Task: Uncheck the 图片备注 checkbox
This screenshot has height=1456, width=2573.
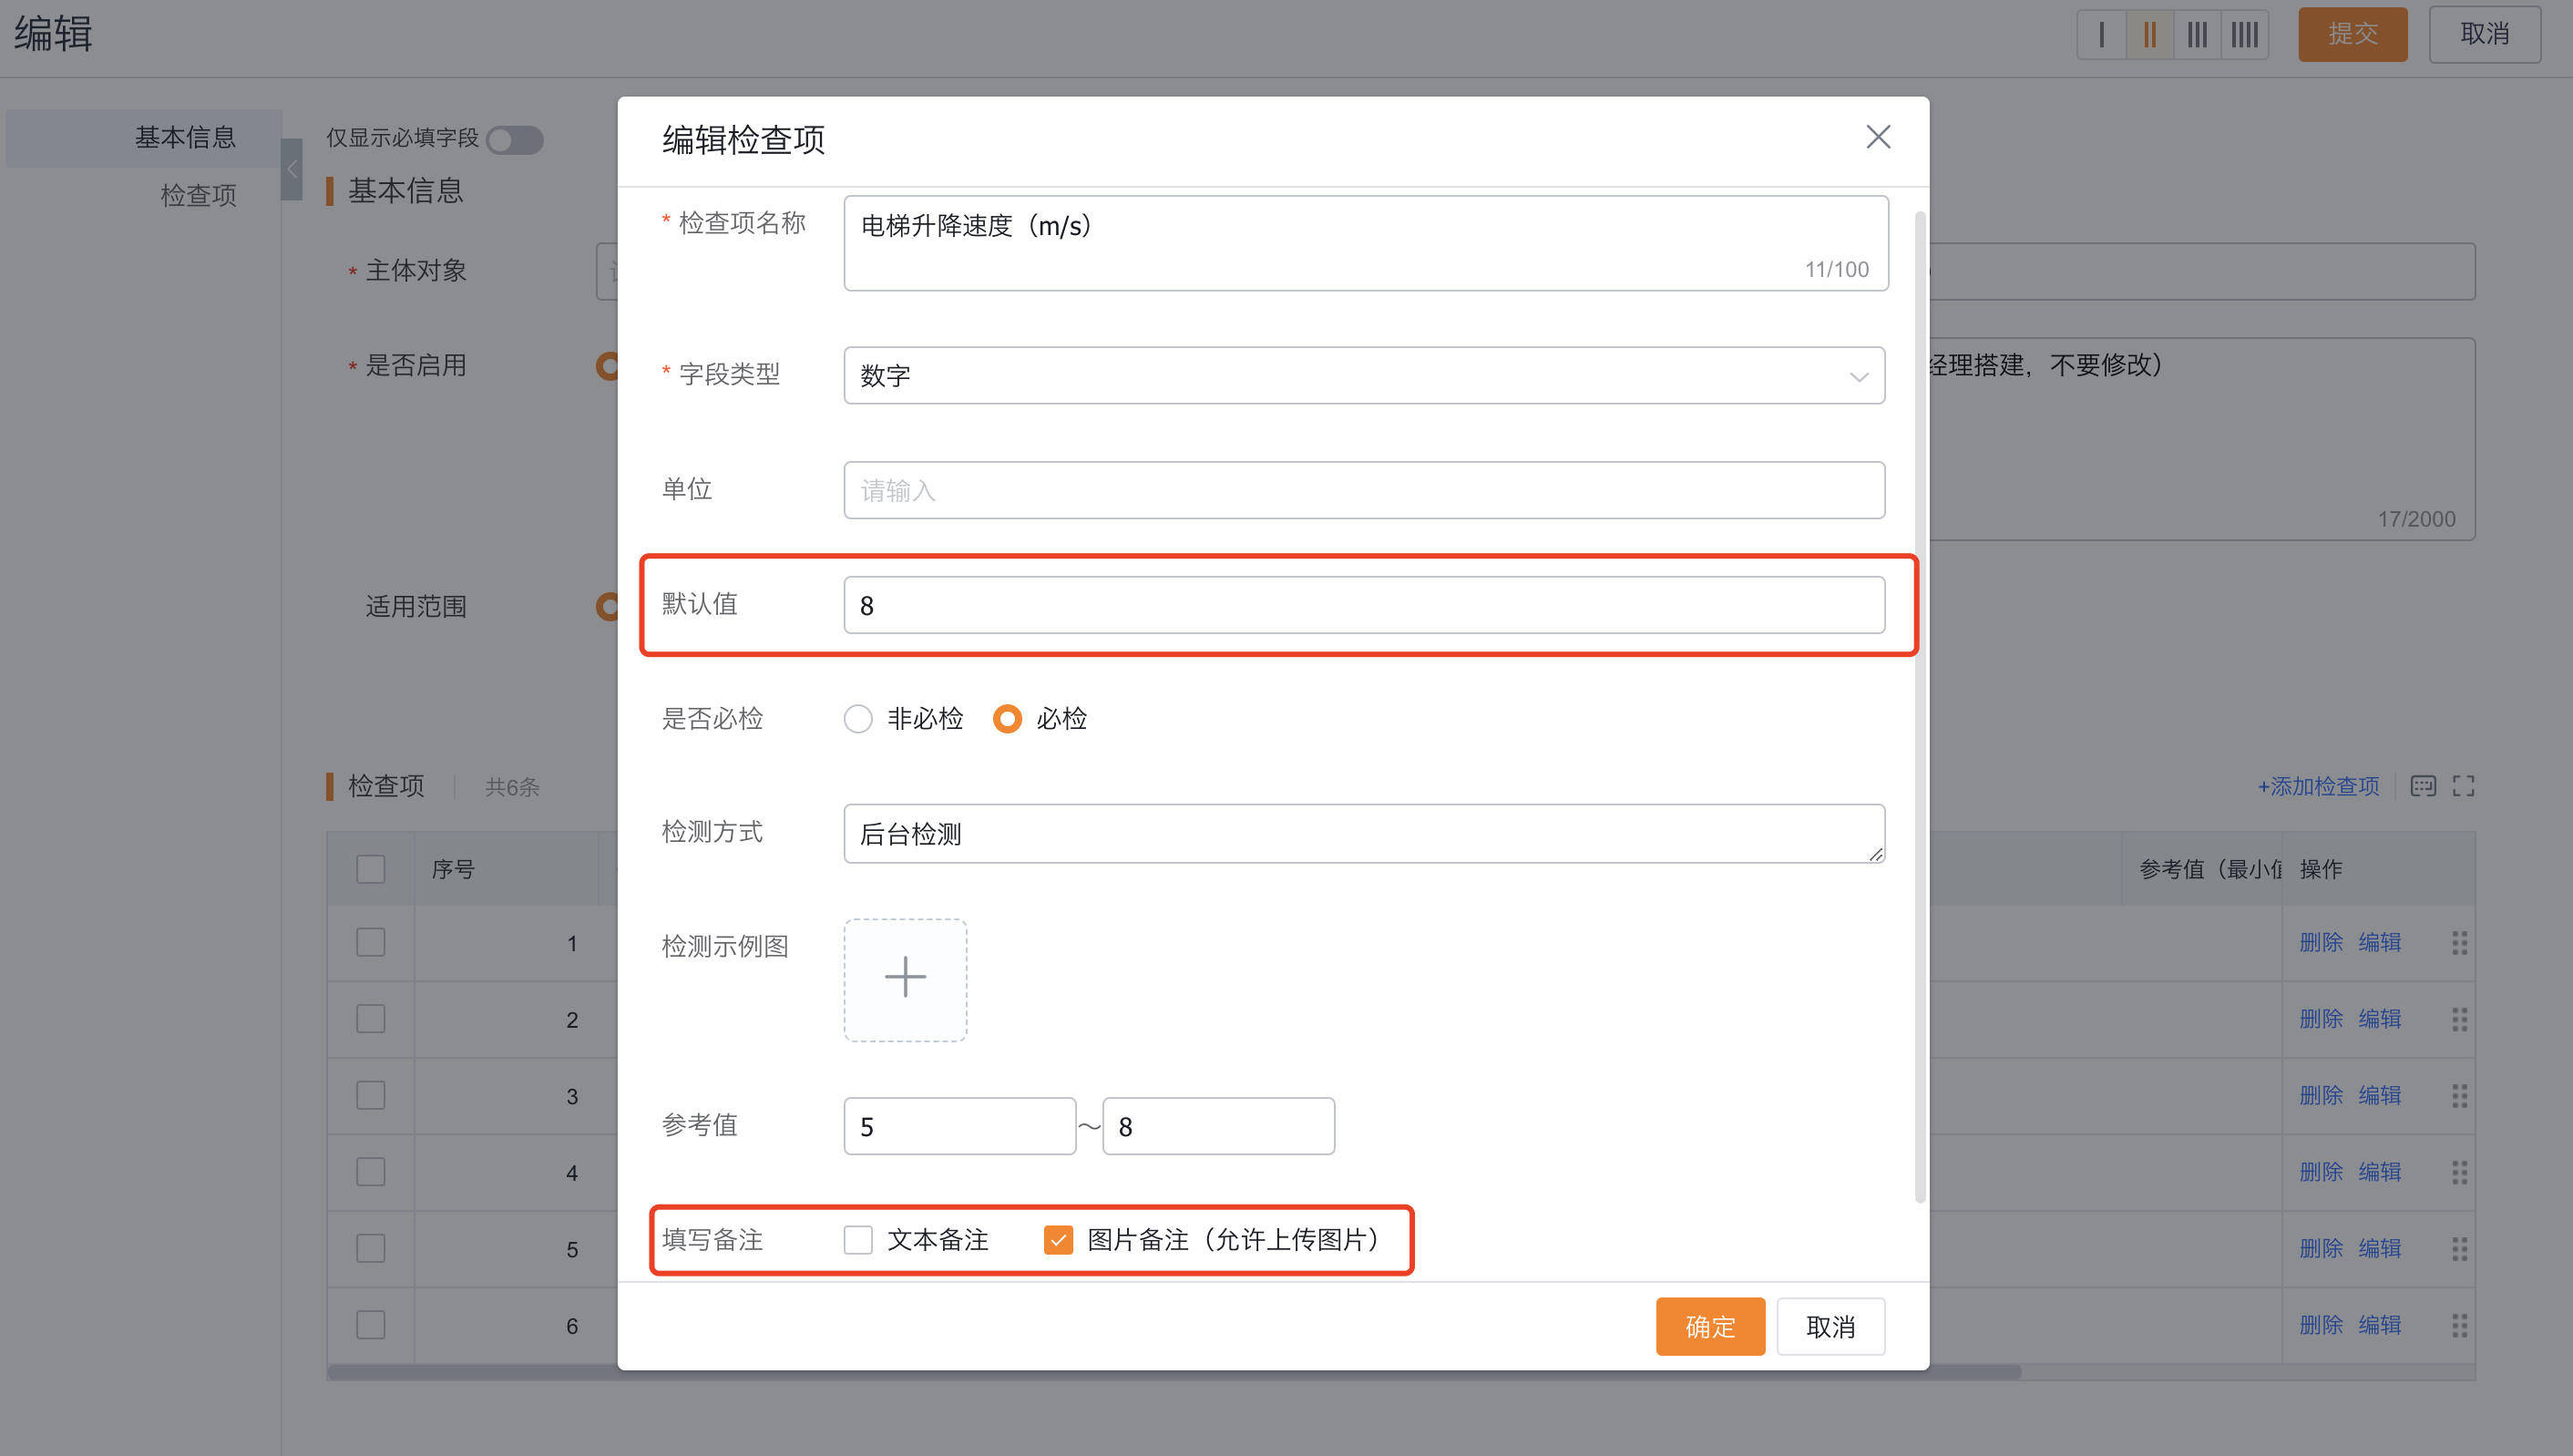Action: tap(1058, 1240)
